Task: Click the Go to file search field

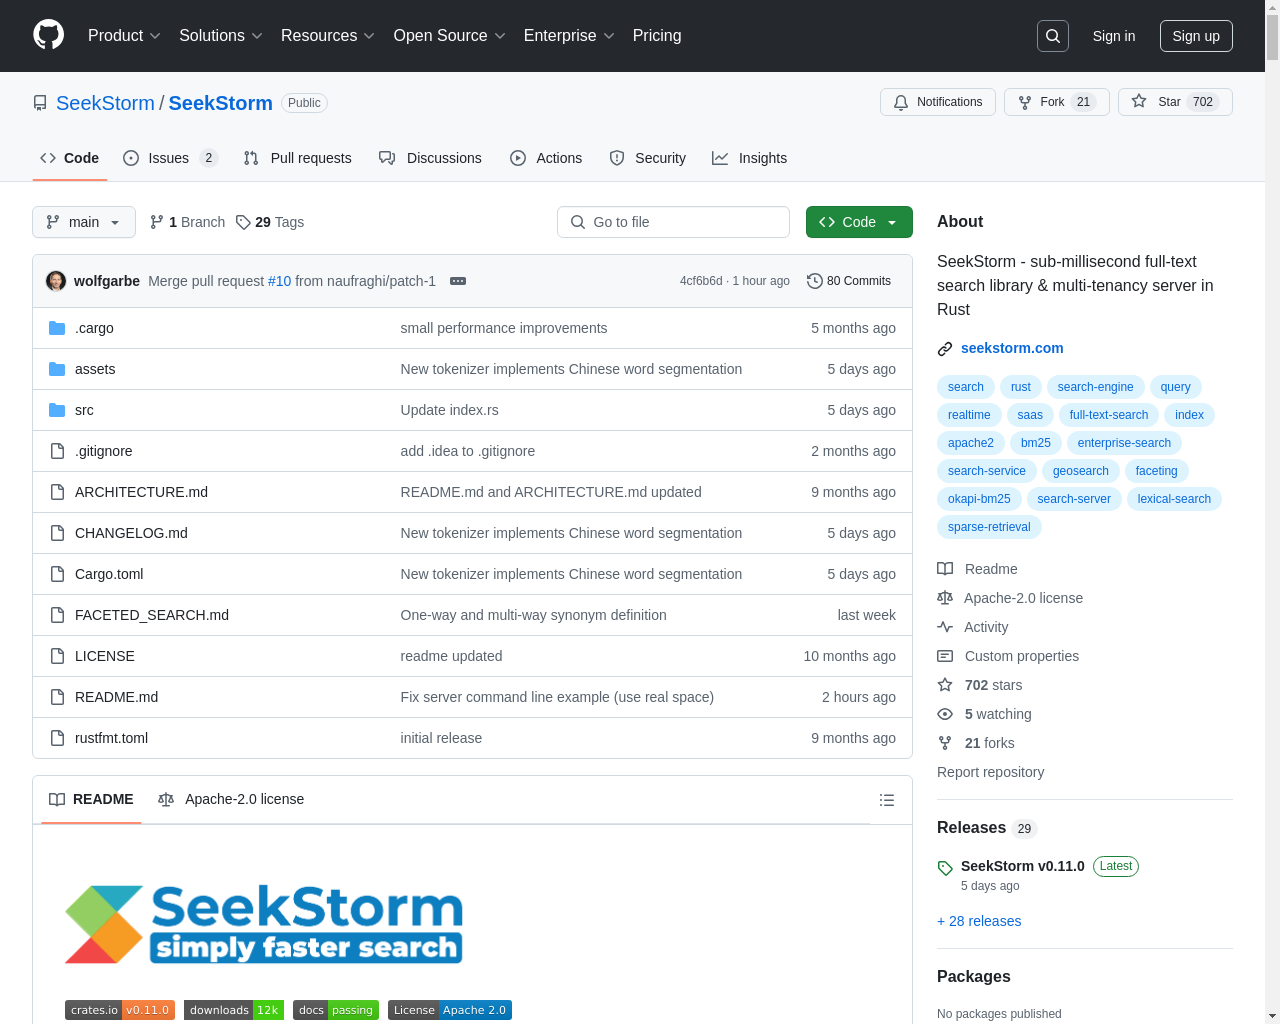Action: coord(673,222)
